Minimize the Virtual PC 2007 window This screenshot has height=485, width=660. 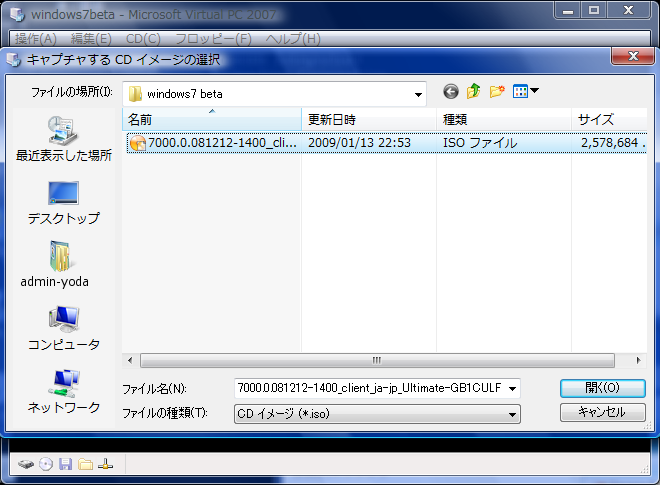pyautogui.click(x=568, y=10)
